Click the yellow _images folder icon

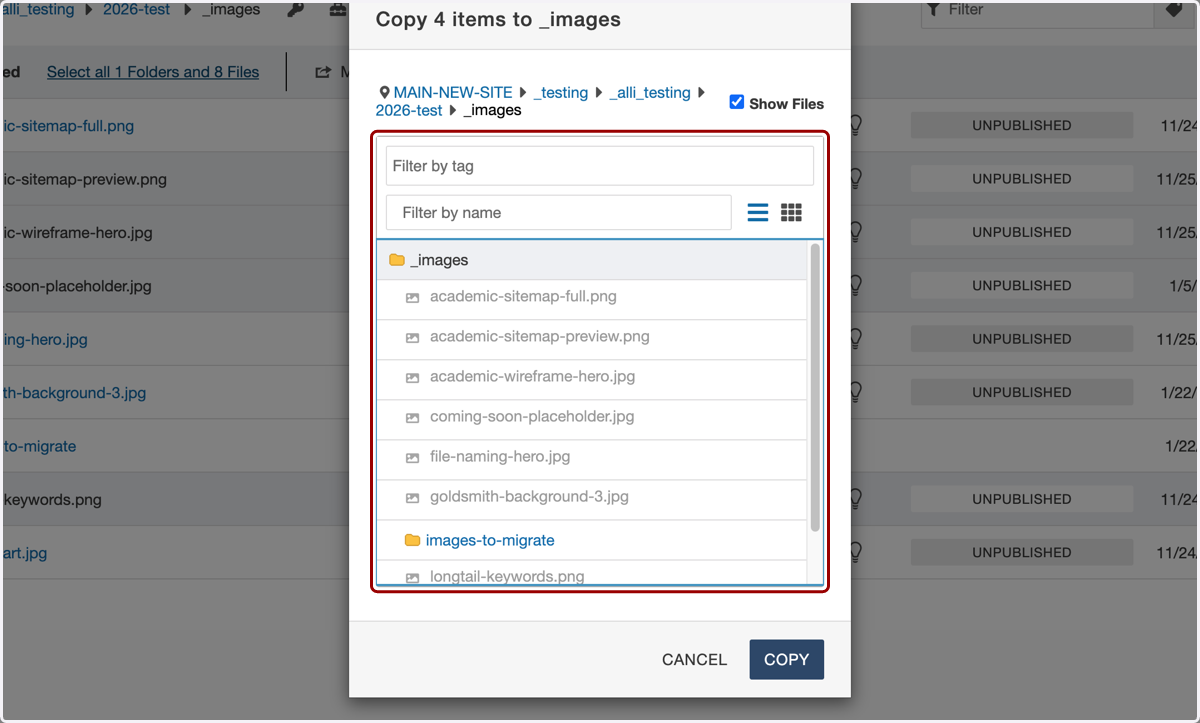point(397,260)
